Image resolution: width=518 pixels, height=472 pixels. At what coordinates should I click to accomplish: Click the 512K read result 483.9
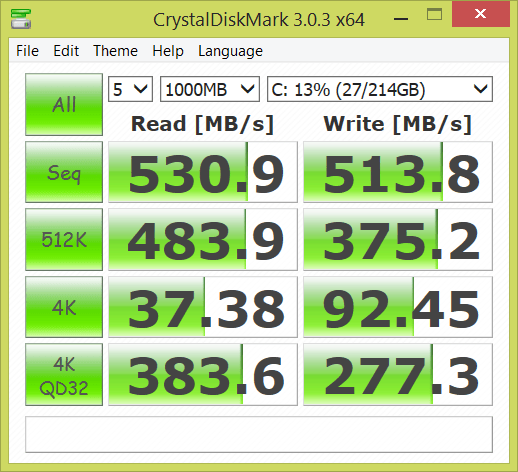point(203,239)
